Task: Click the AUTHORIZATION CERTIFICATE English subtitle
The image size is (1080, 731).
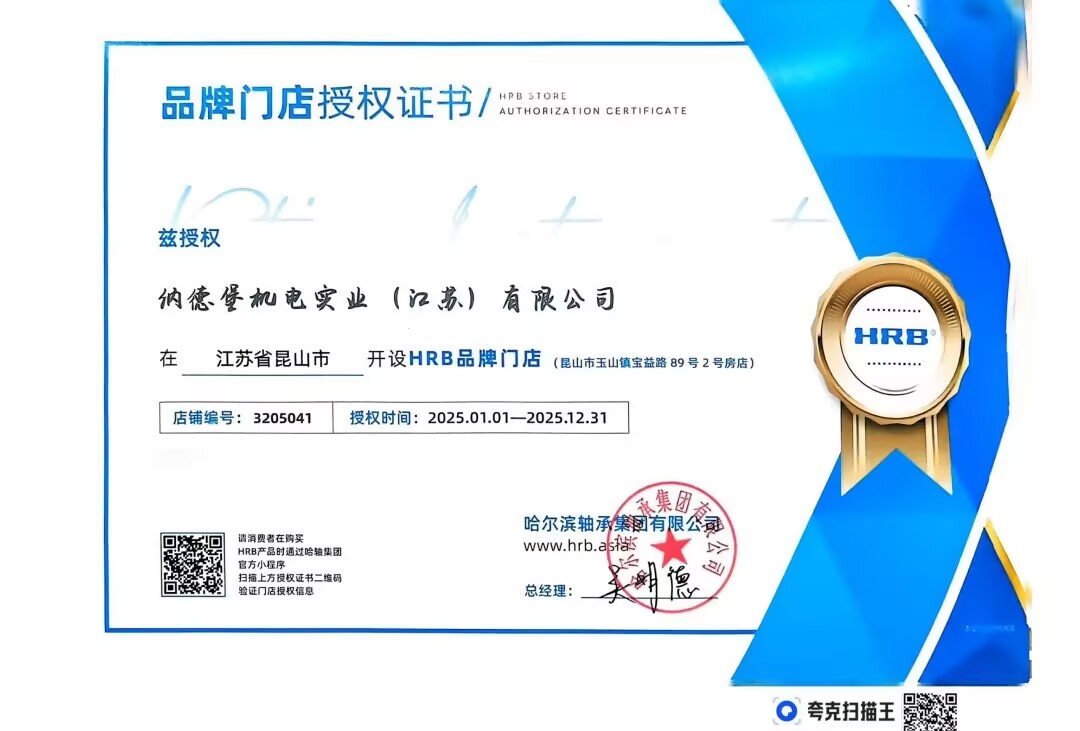Action: point(592,110)
